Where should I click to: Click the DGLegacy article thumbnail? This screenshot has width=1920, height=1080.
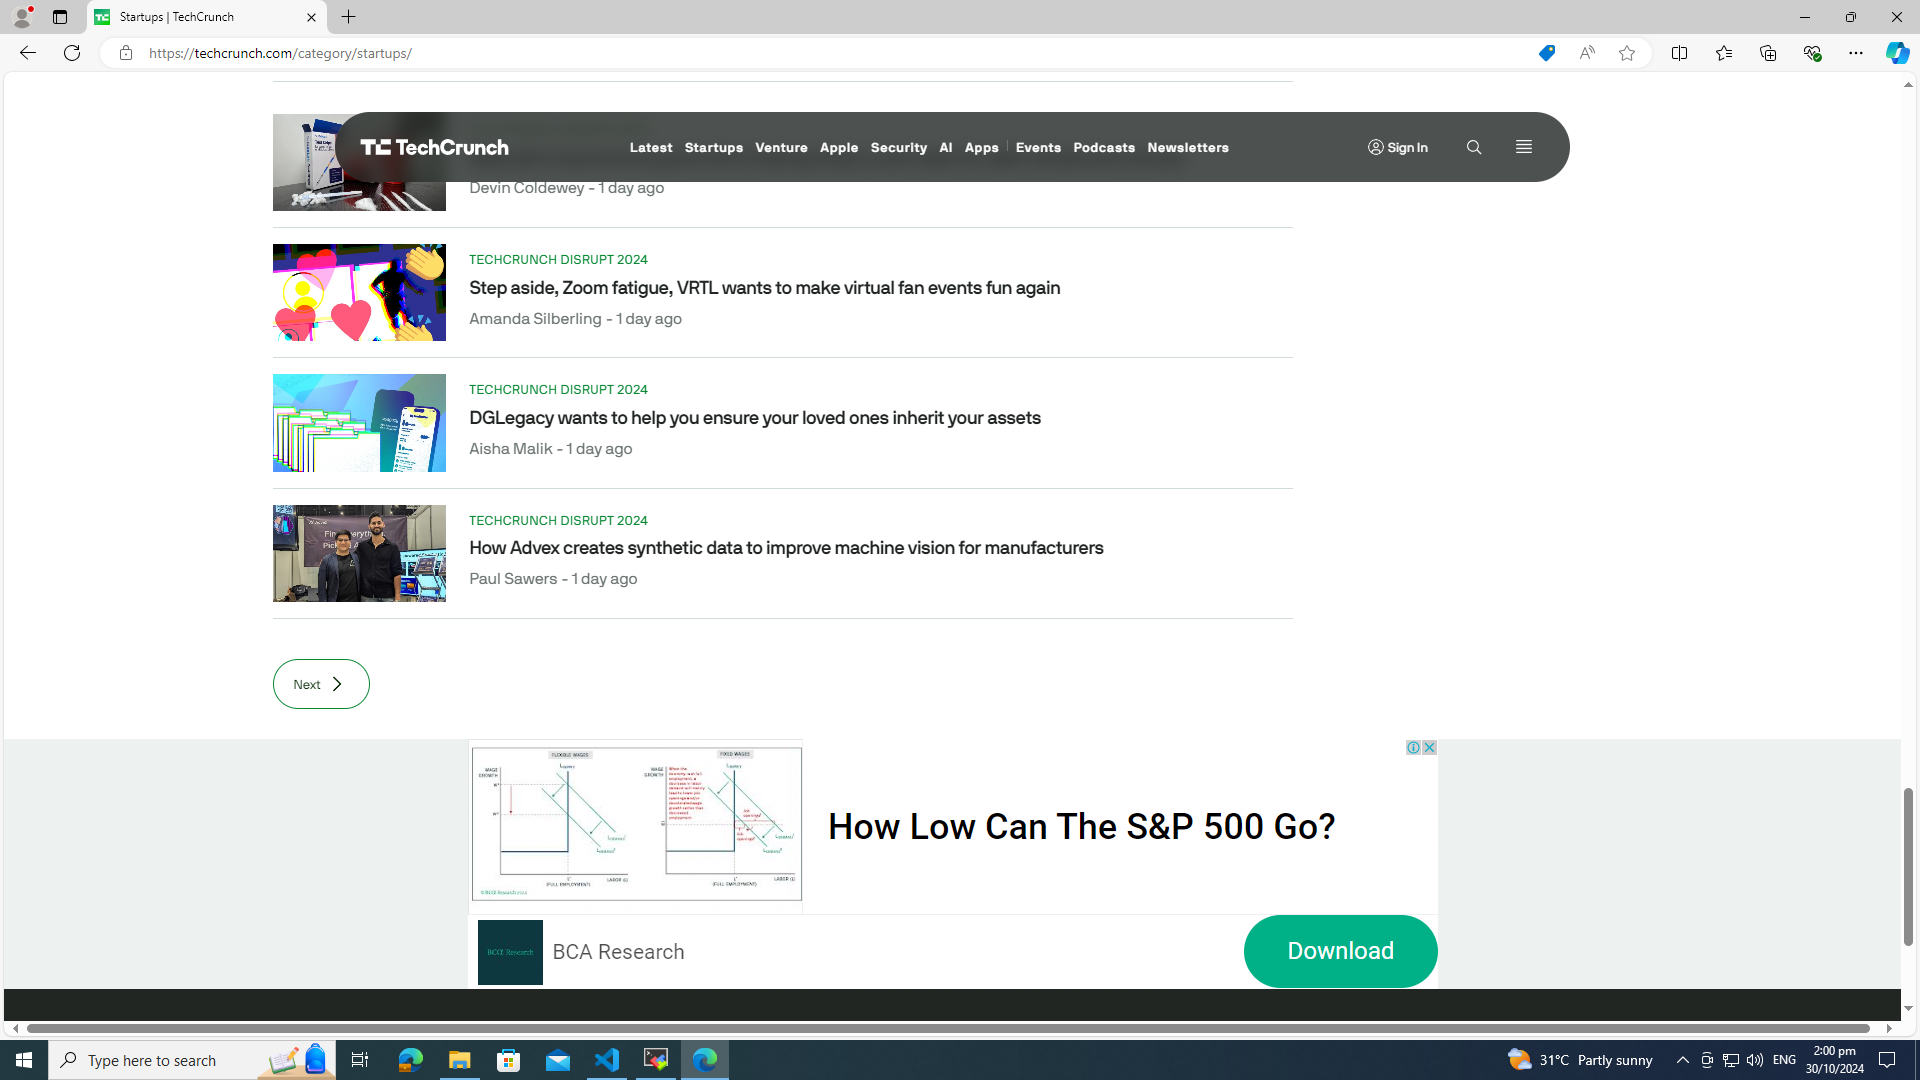coord(359,423)
